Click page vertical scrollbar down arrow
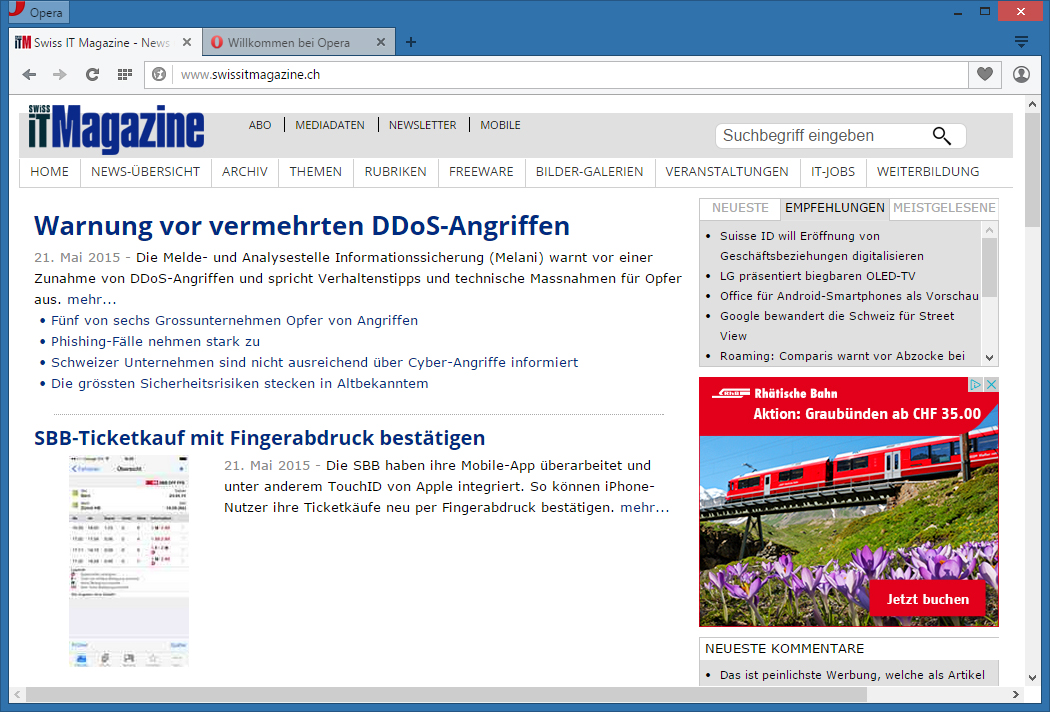Viewport: 1050px width, 712px height. click(1032, 678)
